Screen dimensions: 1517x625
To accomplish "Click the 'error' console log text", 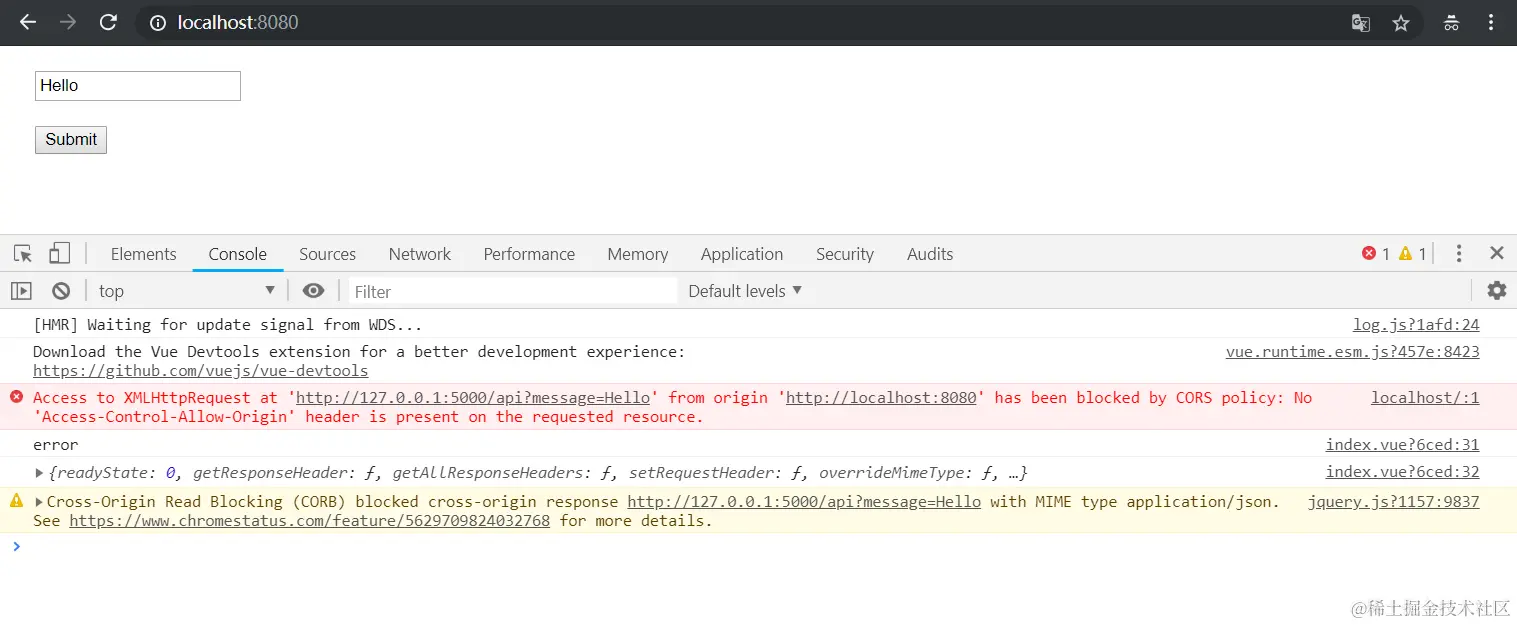I will click(x=56, y=445).
